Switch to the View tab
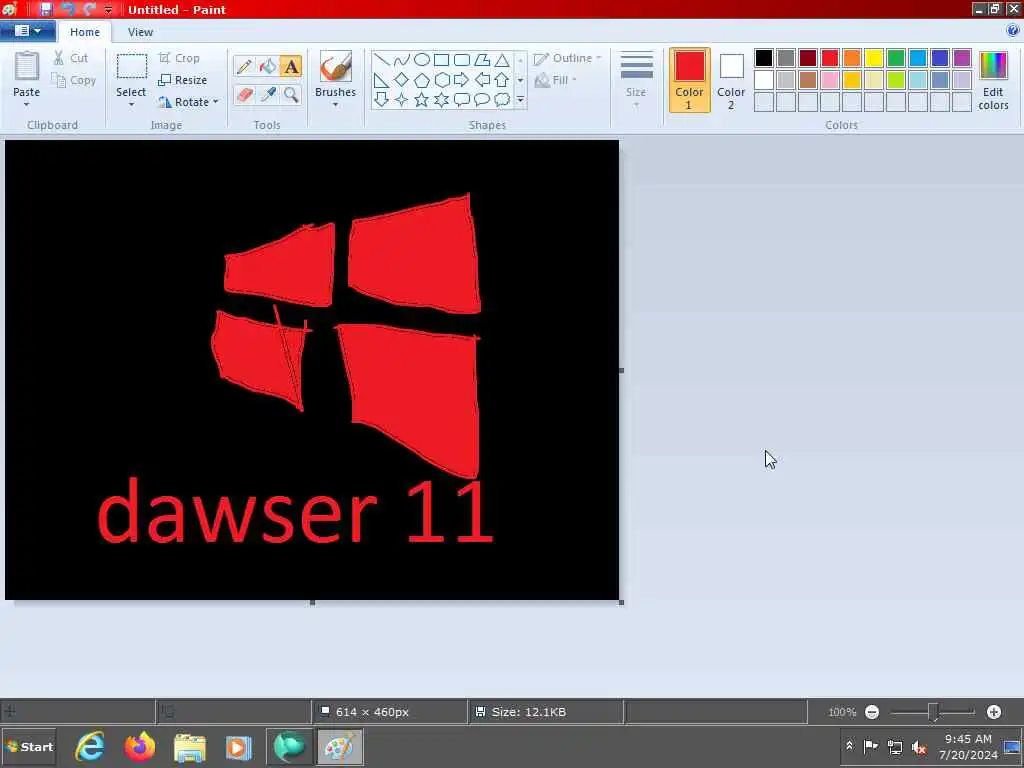 tap(140, 31)
